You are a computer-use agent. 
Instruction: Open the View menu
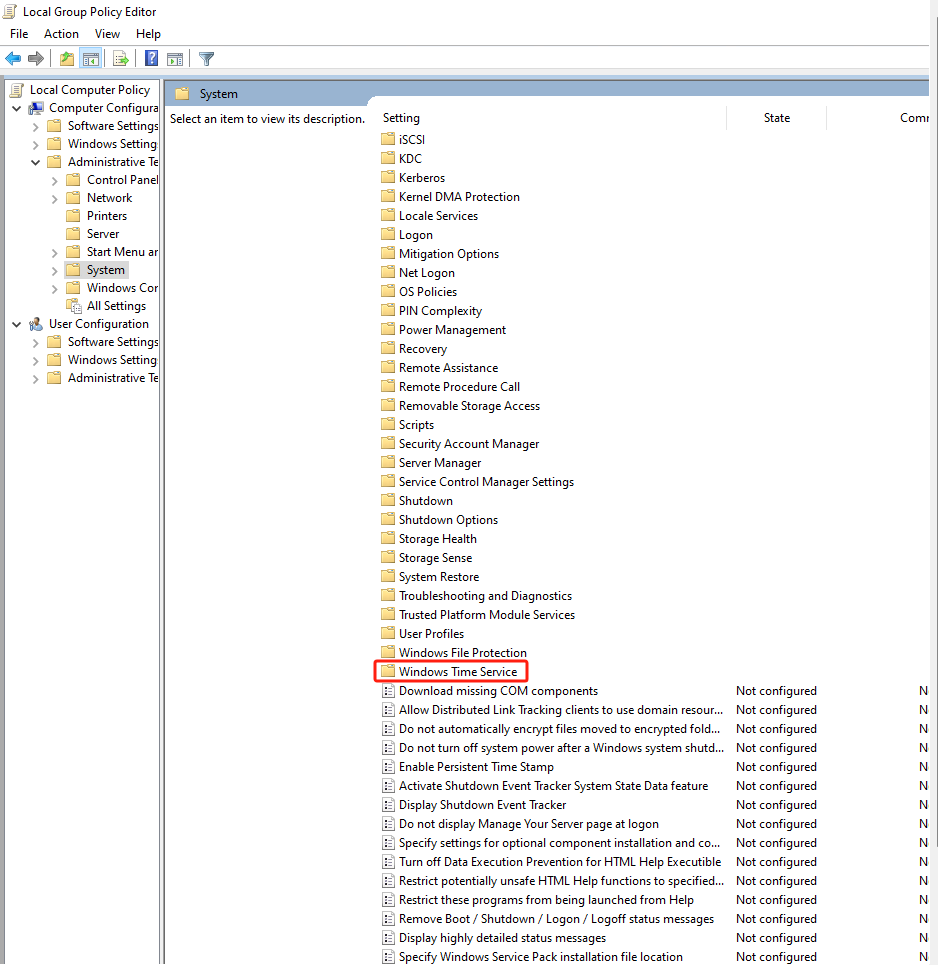click(x=107, y=34)
